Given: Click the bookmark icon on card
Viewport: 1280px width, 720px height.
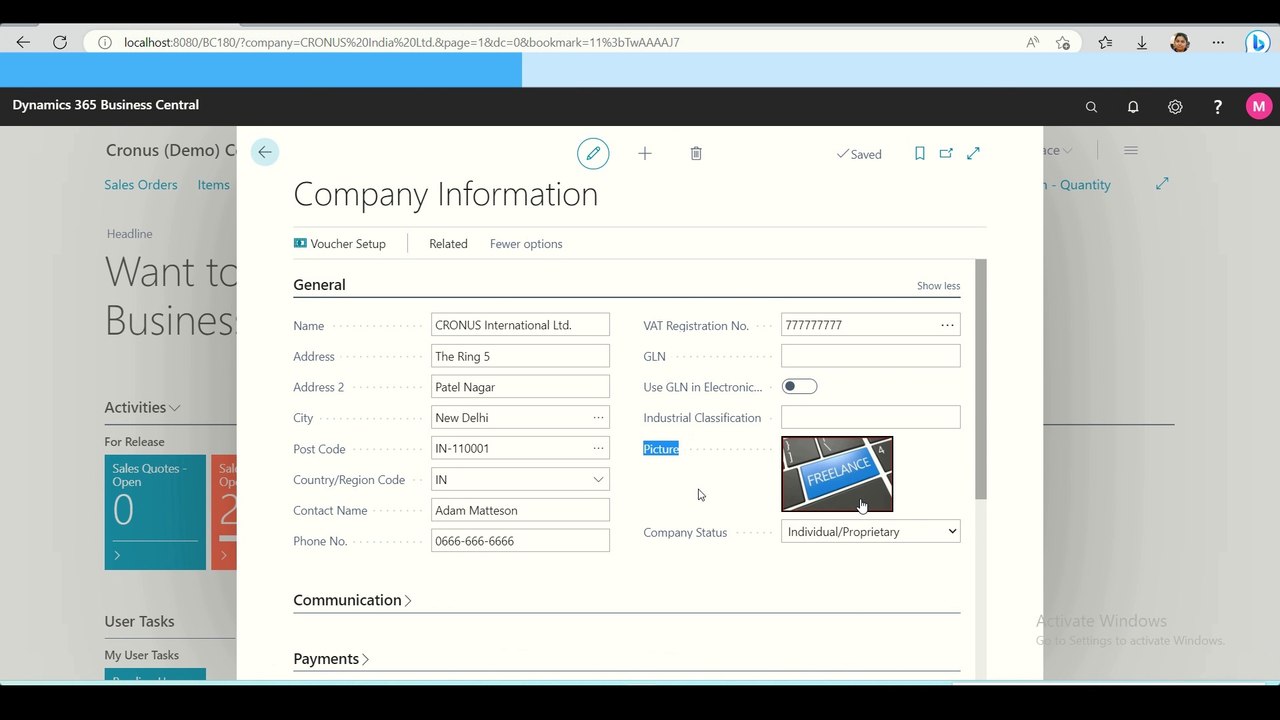Looking at the screenshot, I should click(x=920, y=153).
